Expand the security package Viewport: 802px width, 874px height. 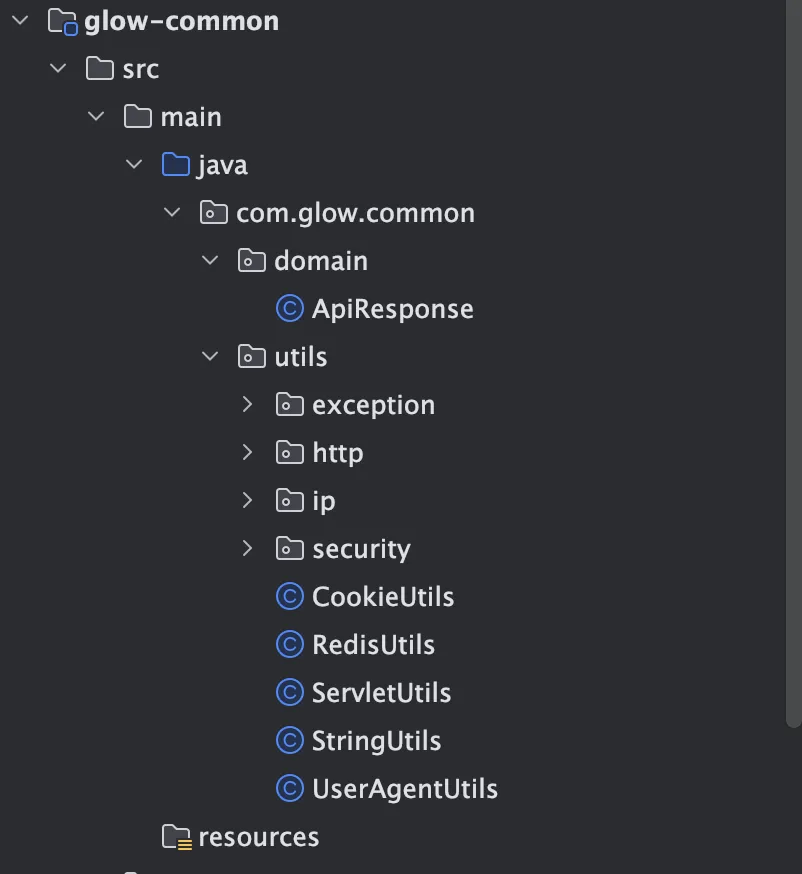click(248, 549)
